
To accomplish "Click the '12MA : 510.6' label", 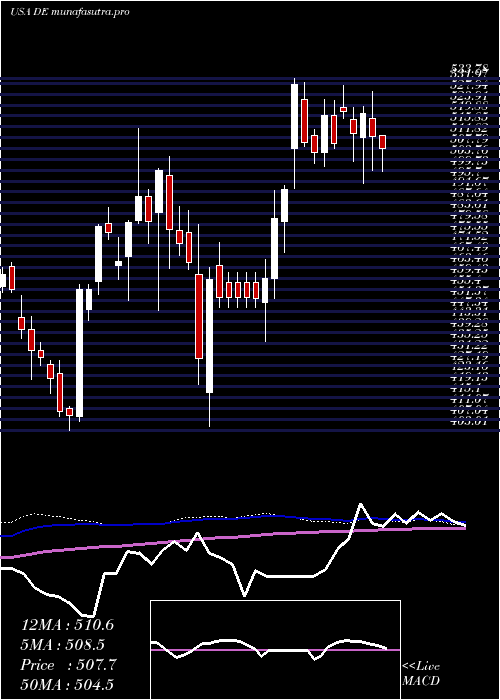I will (x=67, y=625).
